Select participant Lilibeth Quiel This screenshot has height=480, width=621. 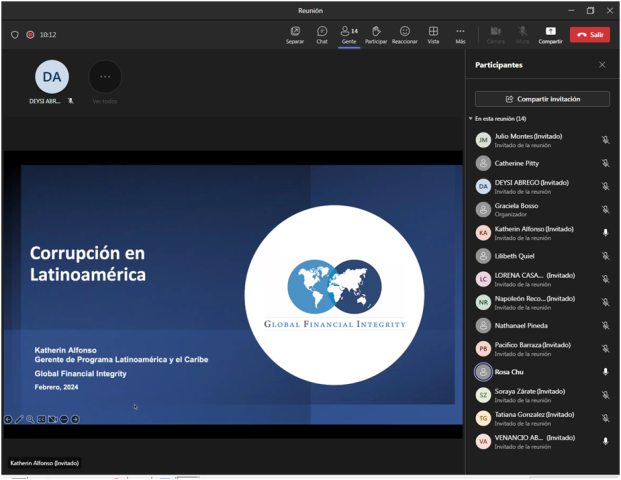point(542,256)
